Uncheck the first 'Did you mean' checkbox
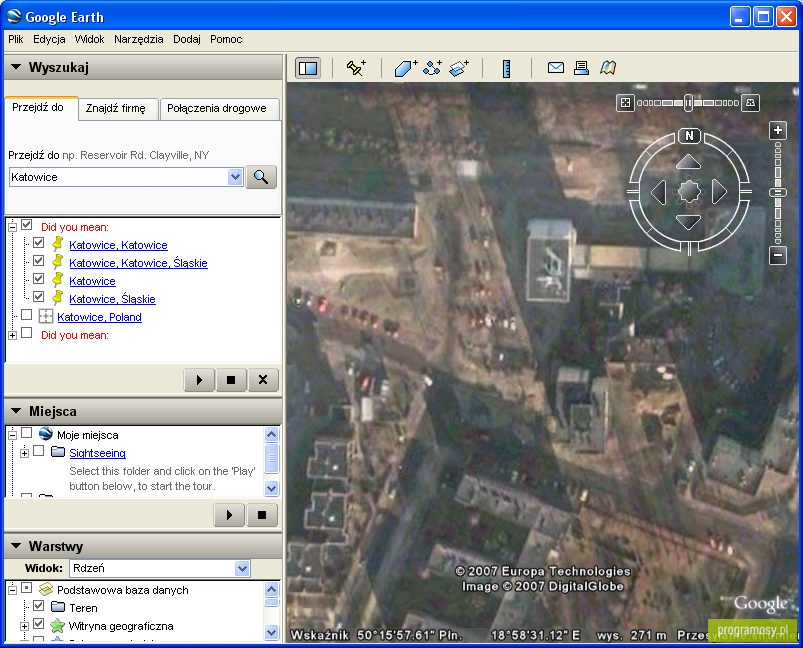Viewport: 803px width, 648px height. 27,225
